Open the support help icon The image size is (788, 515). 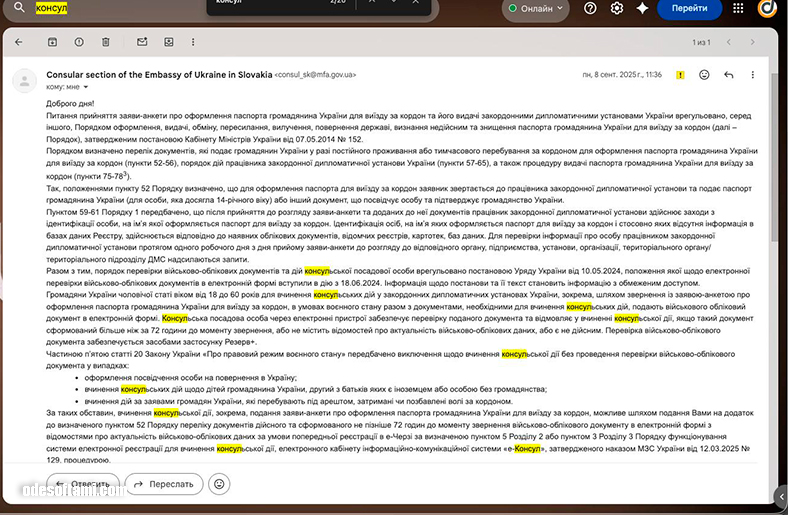(x=591, y=8)
